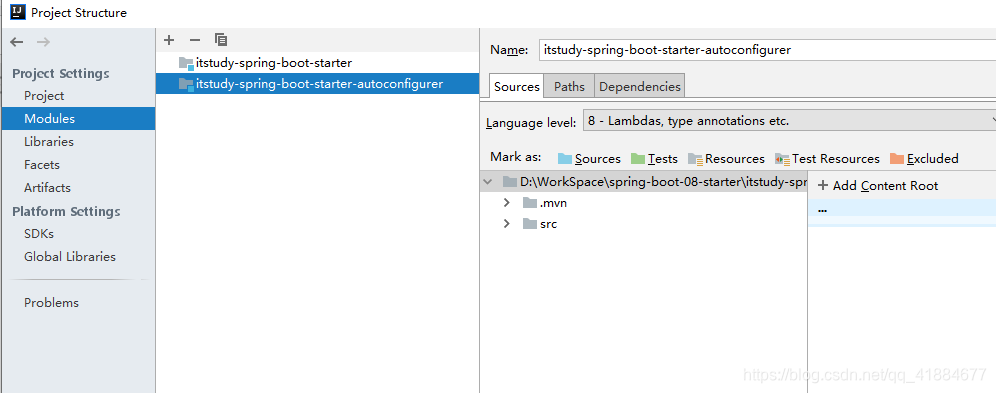Select itstudy-spring-boot-starter module
The height and width of the screenshot is (393, 996).
coord(318,63)
